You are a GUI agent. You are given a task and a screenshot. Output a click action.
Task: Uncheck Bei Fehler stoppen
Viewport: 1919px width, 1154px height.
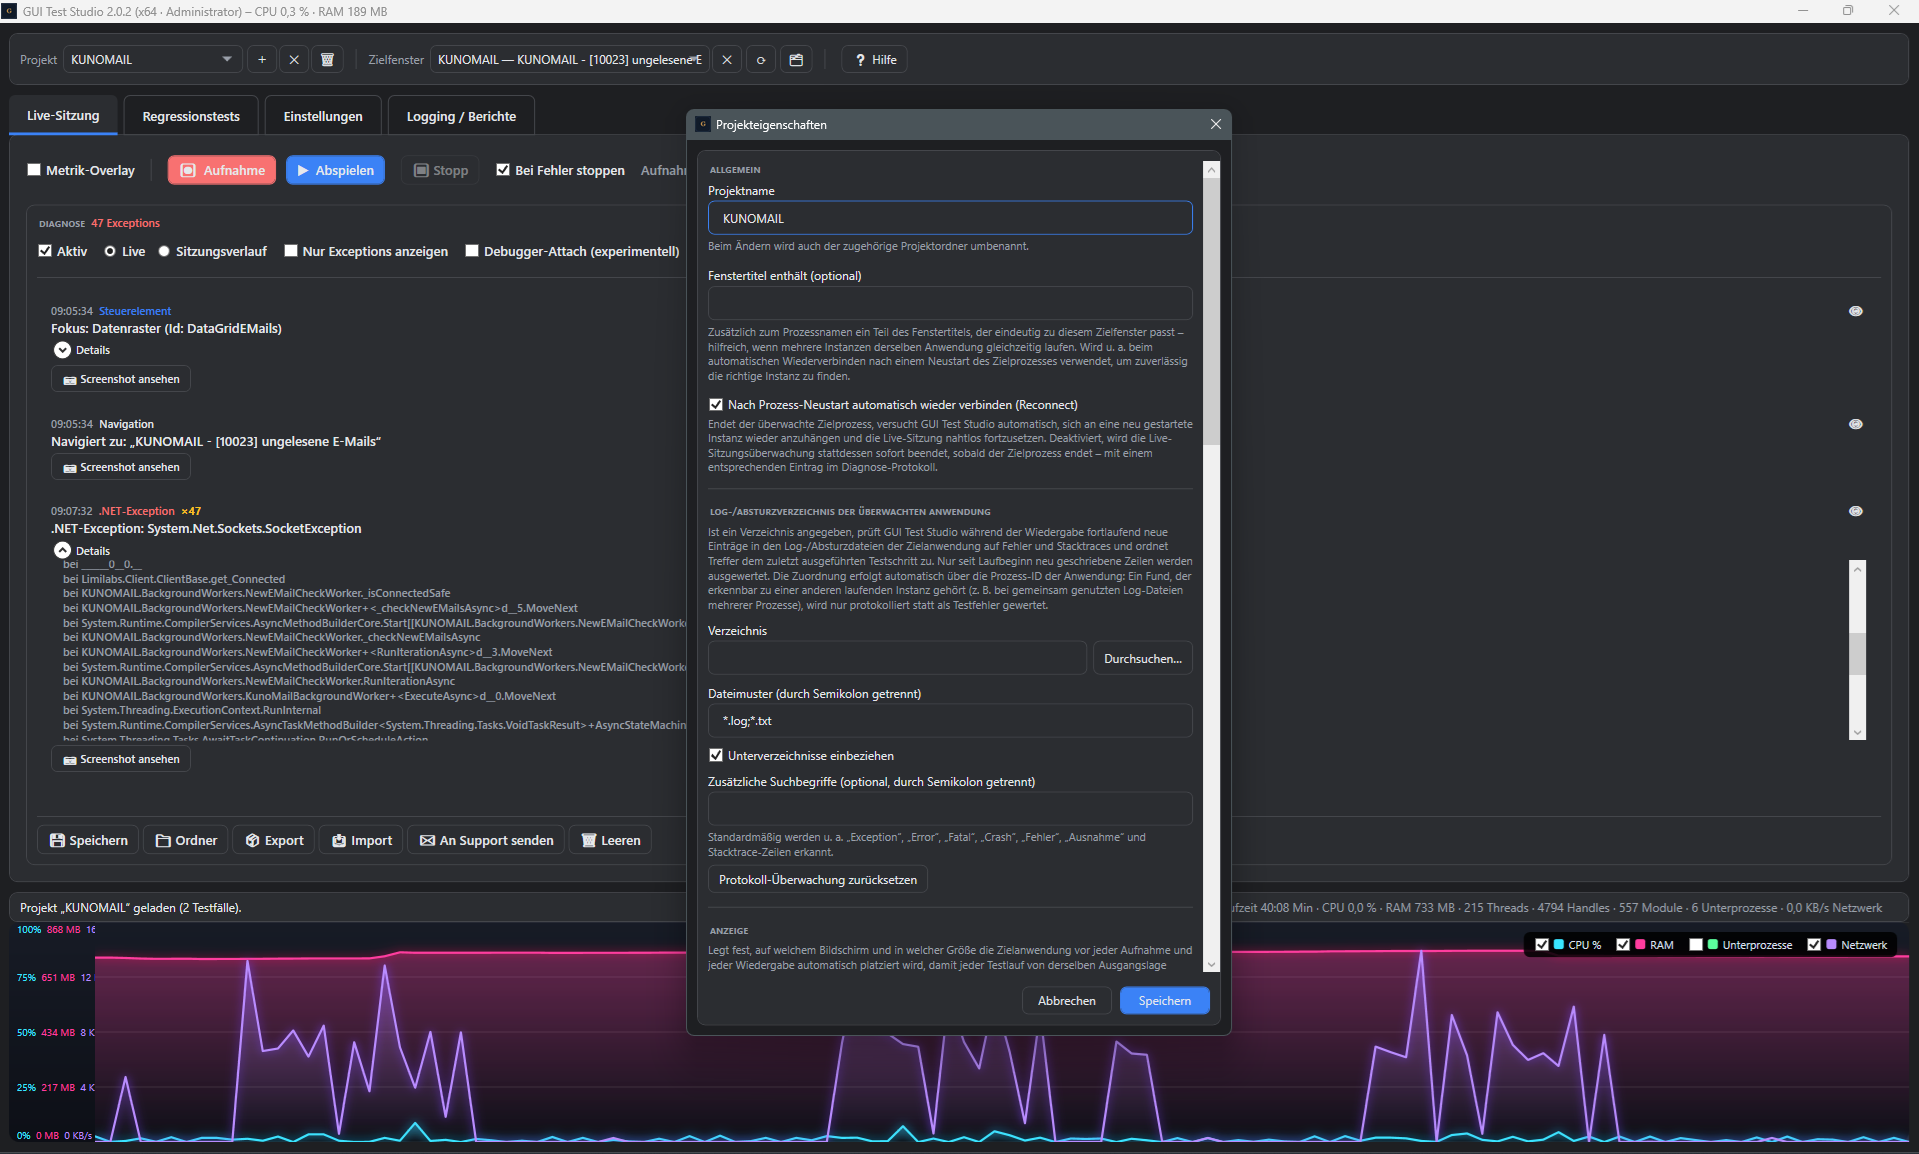(x=503, y=170)
